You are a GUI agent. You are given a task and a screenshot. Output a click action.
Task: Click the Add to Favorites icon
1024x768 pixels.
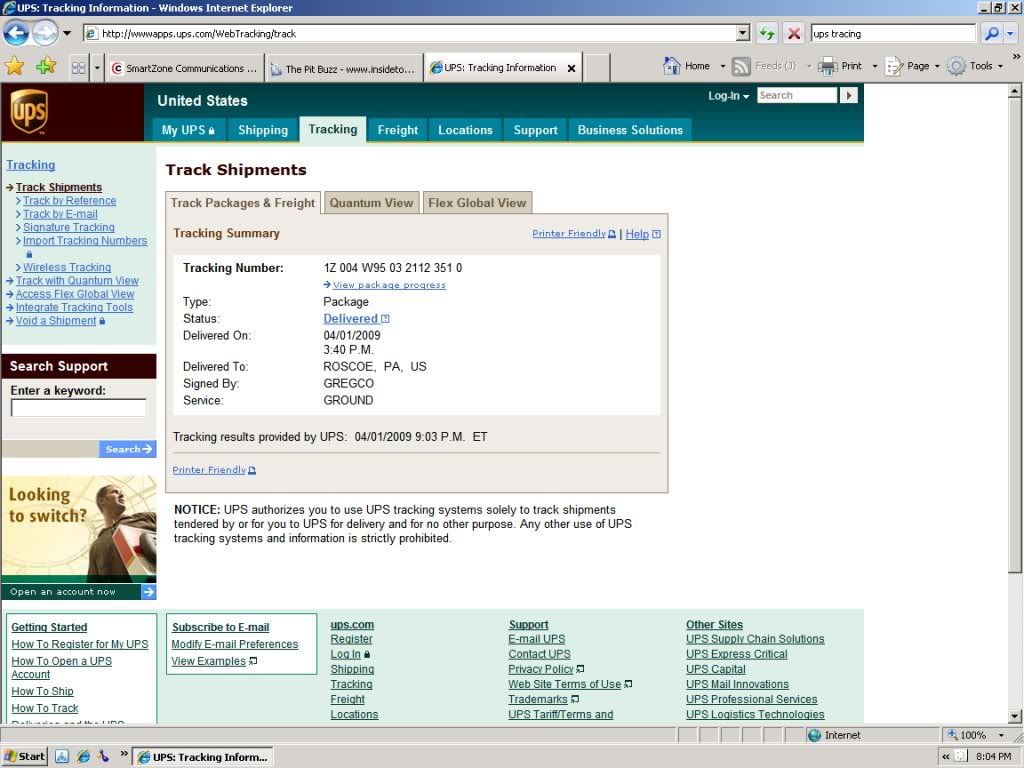[46, 67]
